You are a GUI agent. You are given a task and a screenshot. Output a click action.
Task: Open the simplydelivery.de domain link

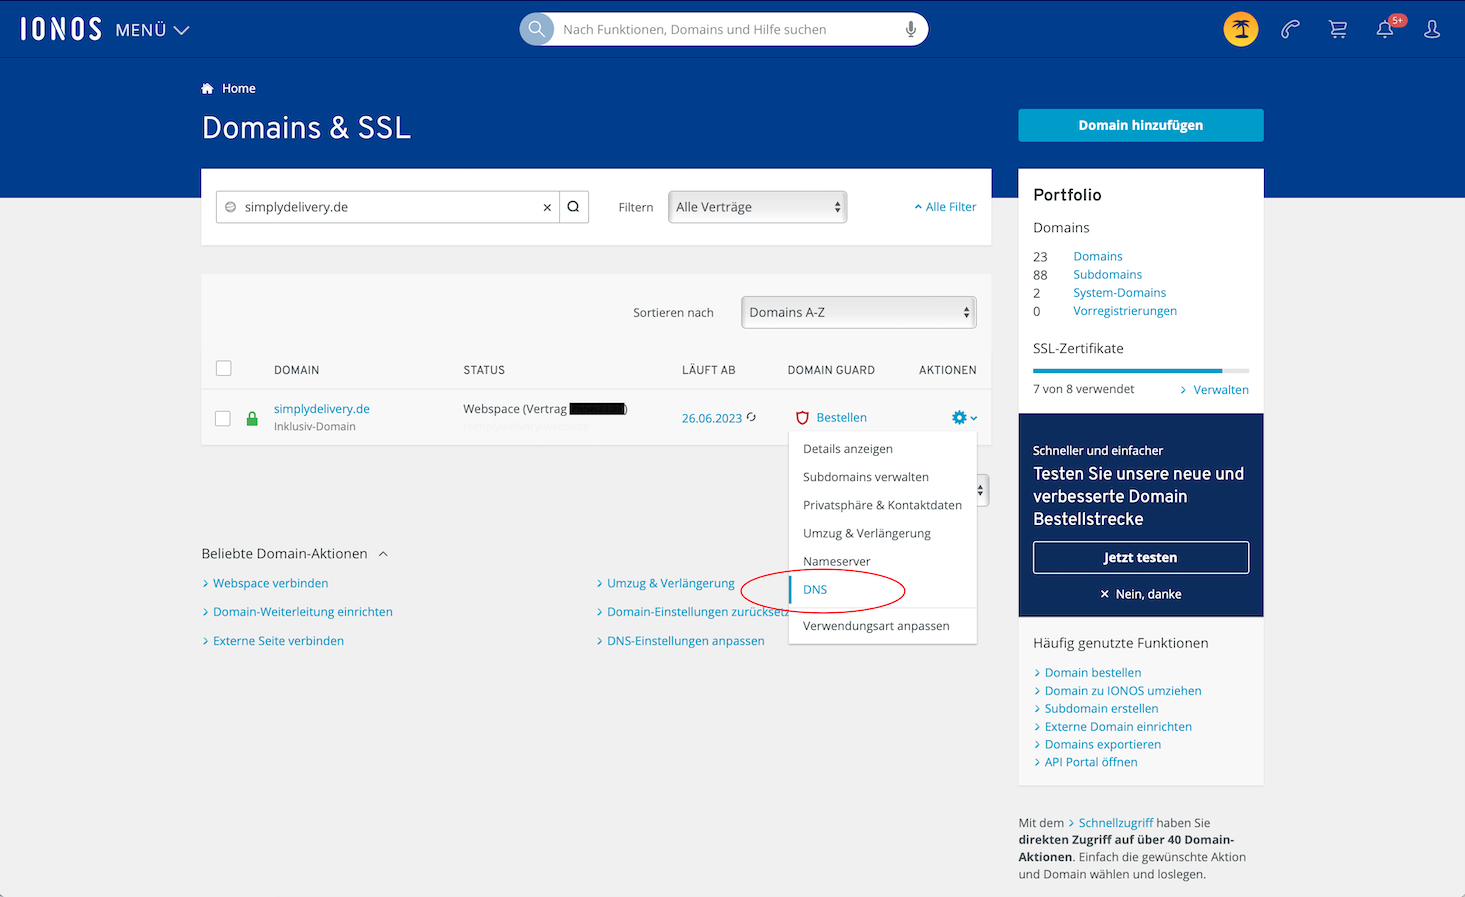[322, 409]
